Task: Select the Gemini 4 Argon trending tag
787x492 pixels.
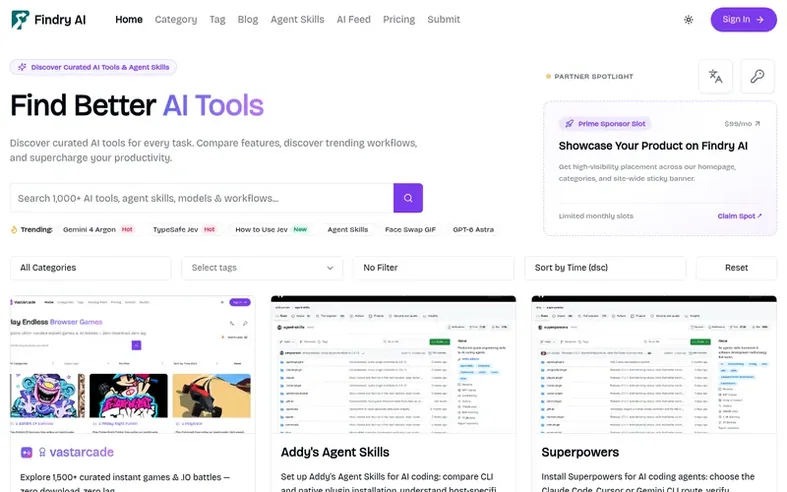Action: 98,229
